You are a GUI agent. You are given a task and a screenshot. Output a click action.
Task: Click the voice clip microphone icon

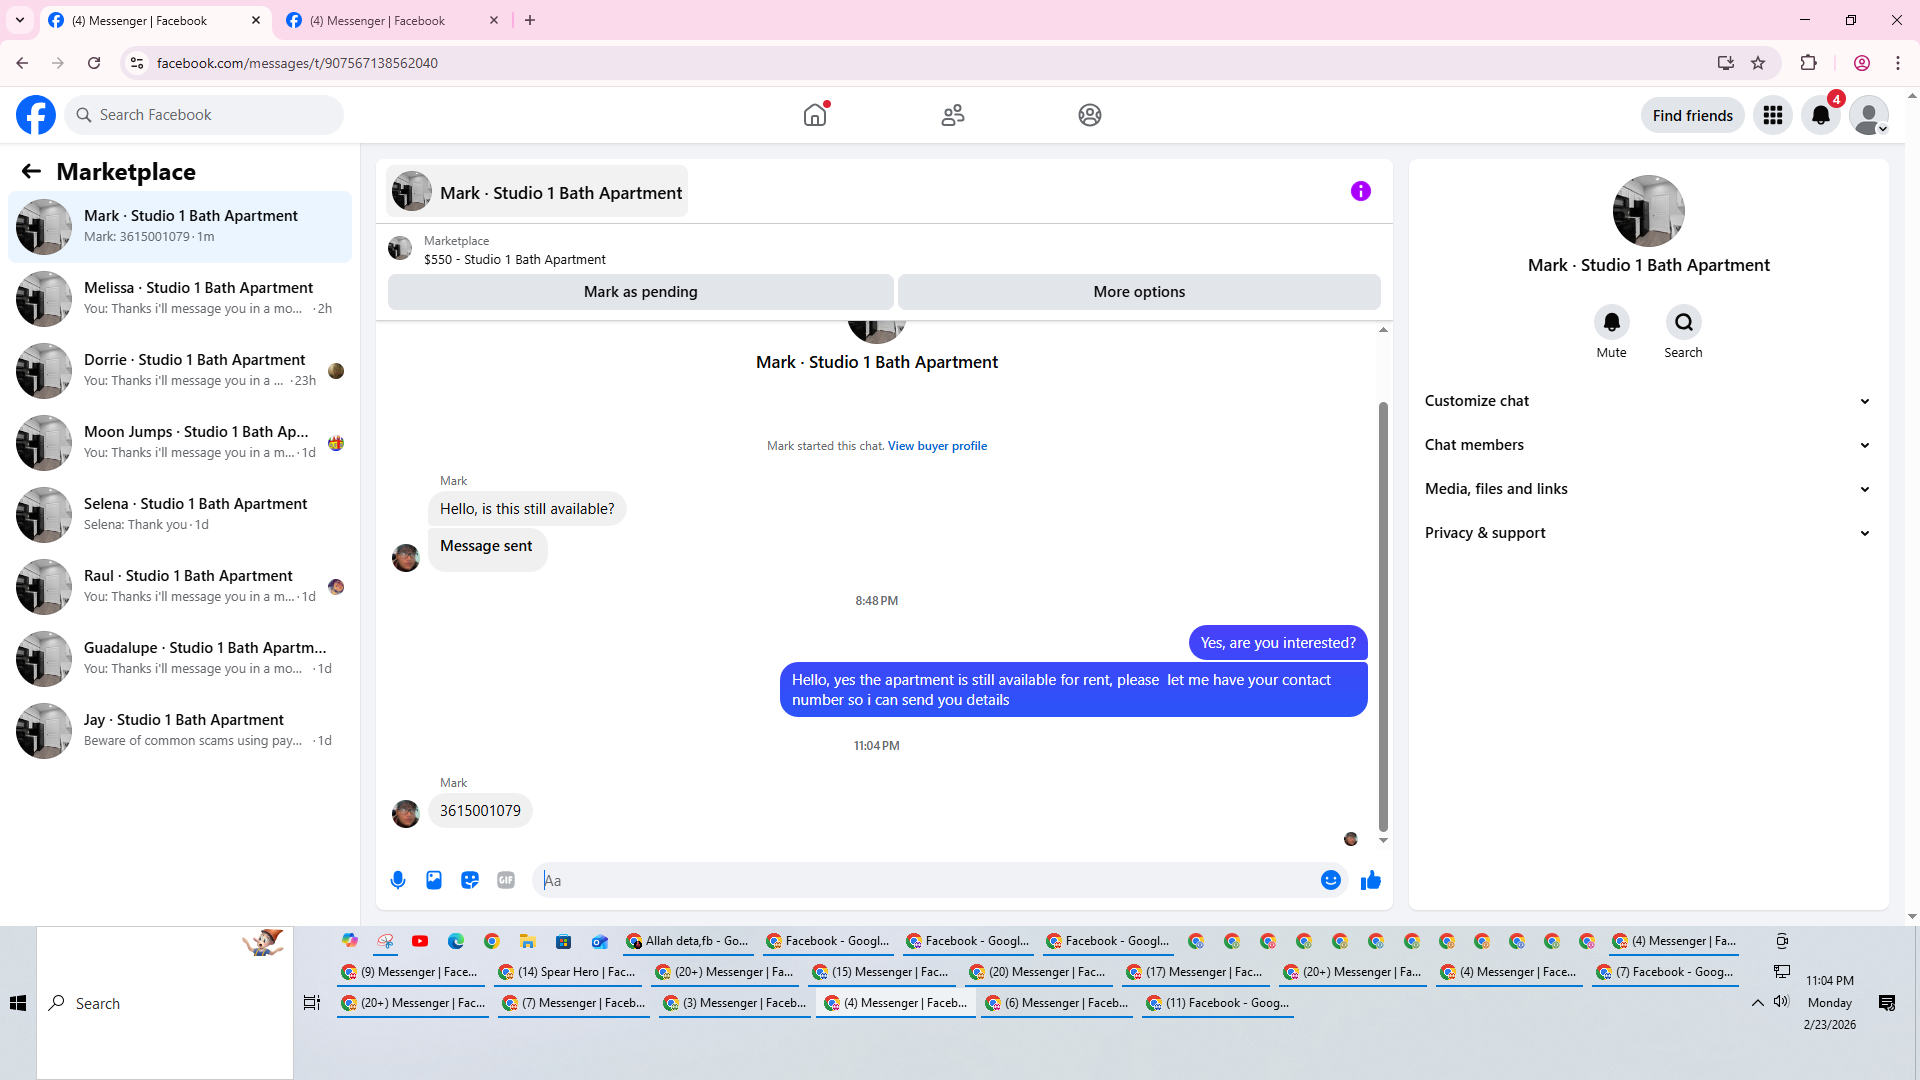point(398,880)
